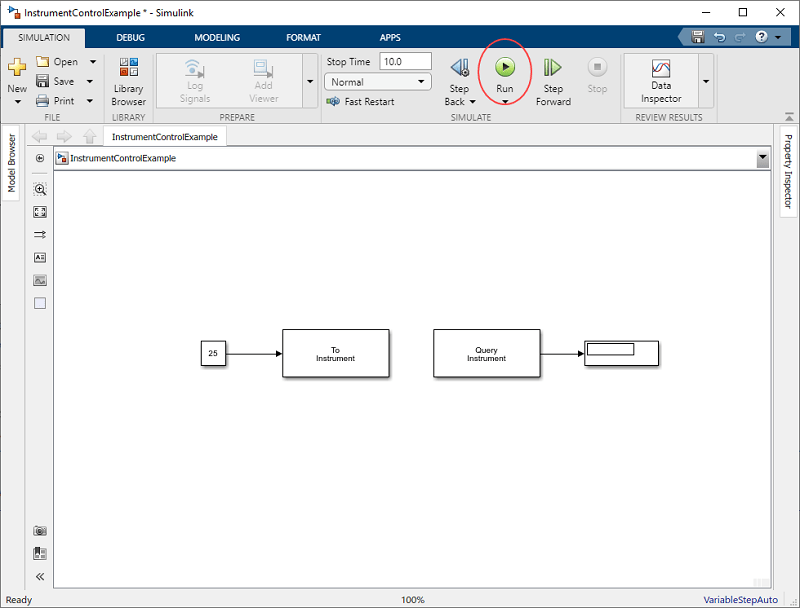Open the Property Inspector side panel
The image size is (800, 608).
[788, 171]
